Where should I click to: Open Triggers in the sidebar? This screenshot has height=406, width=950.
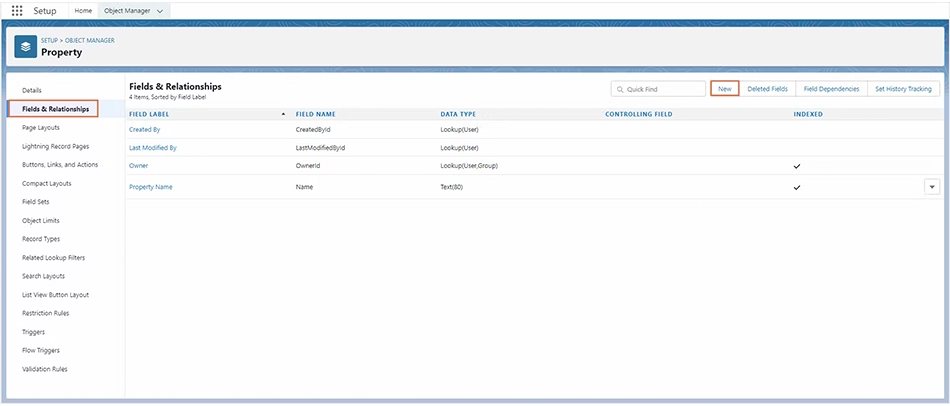point(33,332)
